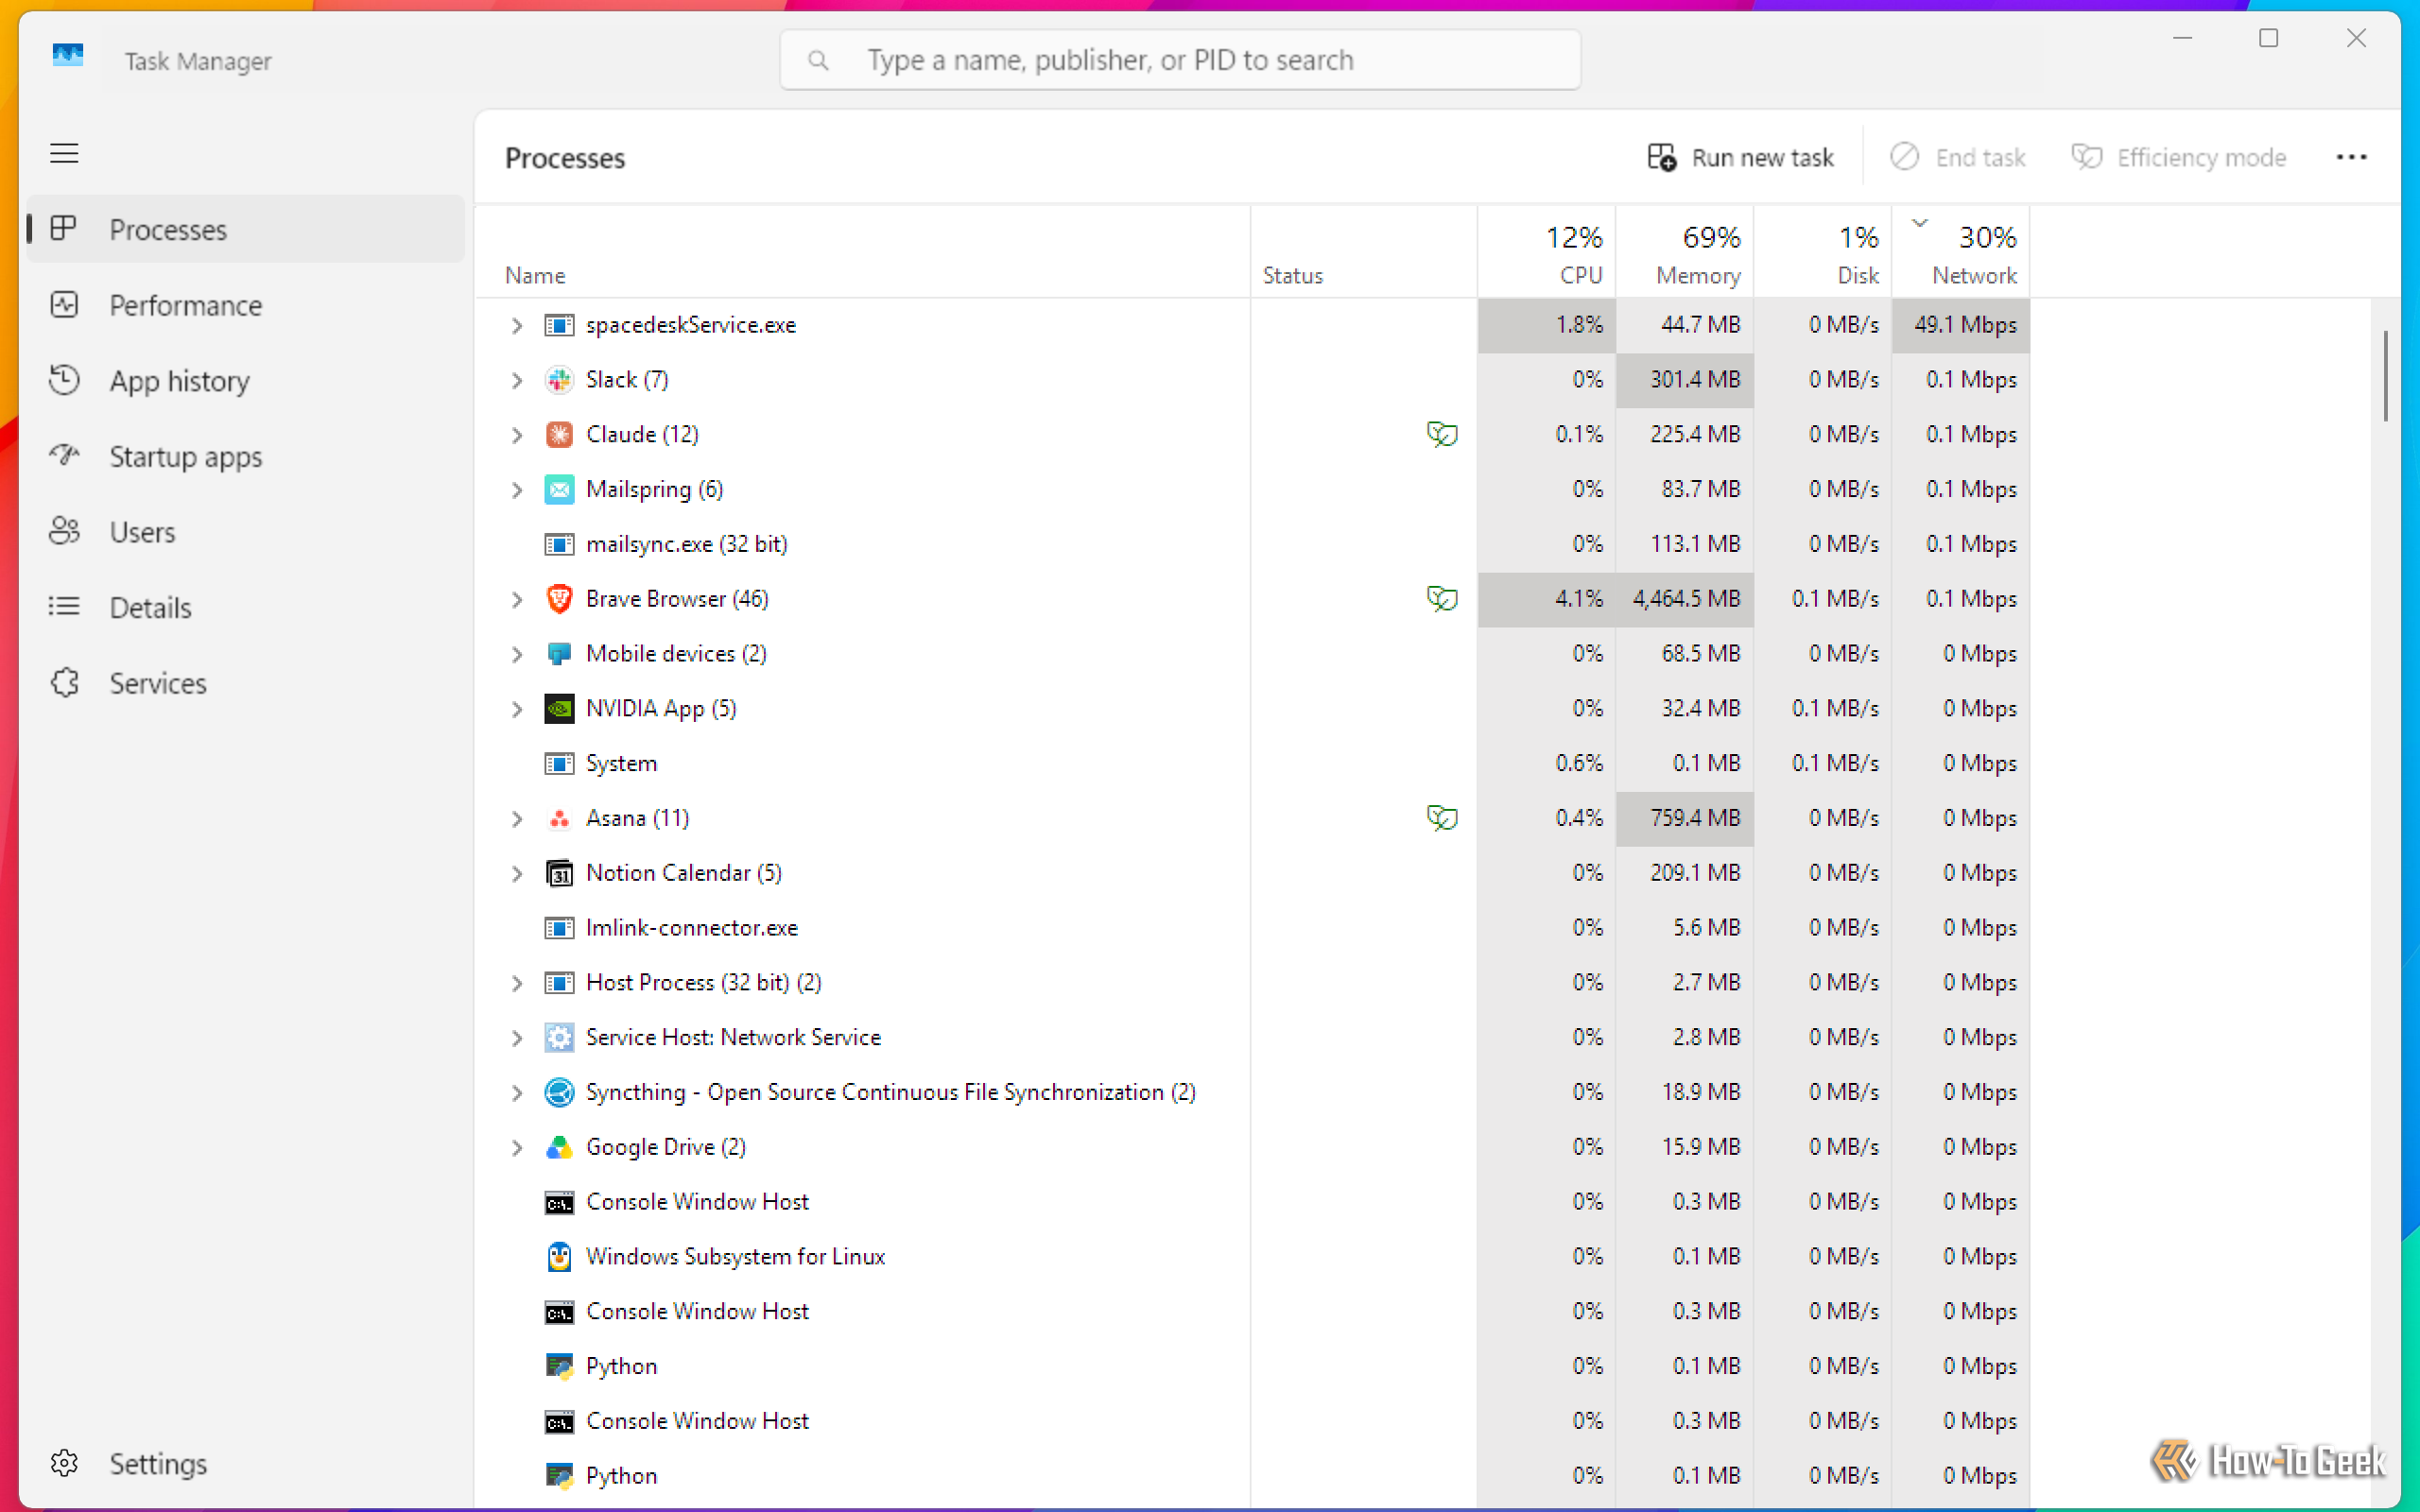Image resolution: width=2420 pixels, height=1512 pixels.
Task: Click efficiency leaf icon on Asana row
Action: click(1442, 819)
